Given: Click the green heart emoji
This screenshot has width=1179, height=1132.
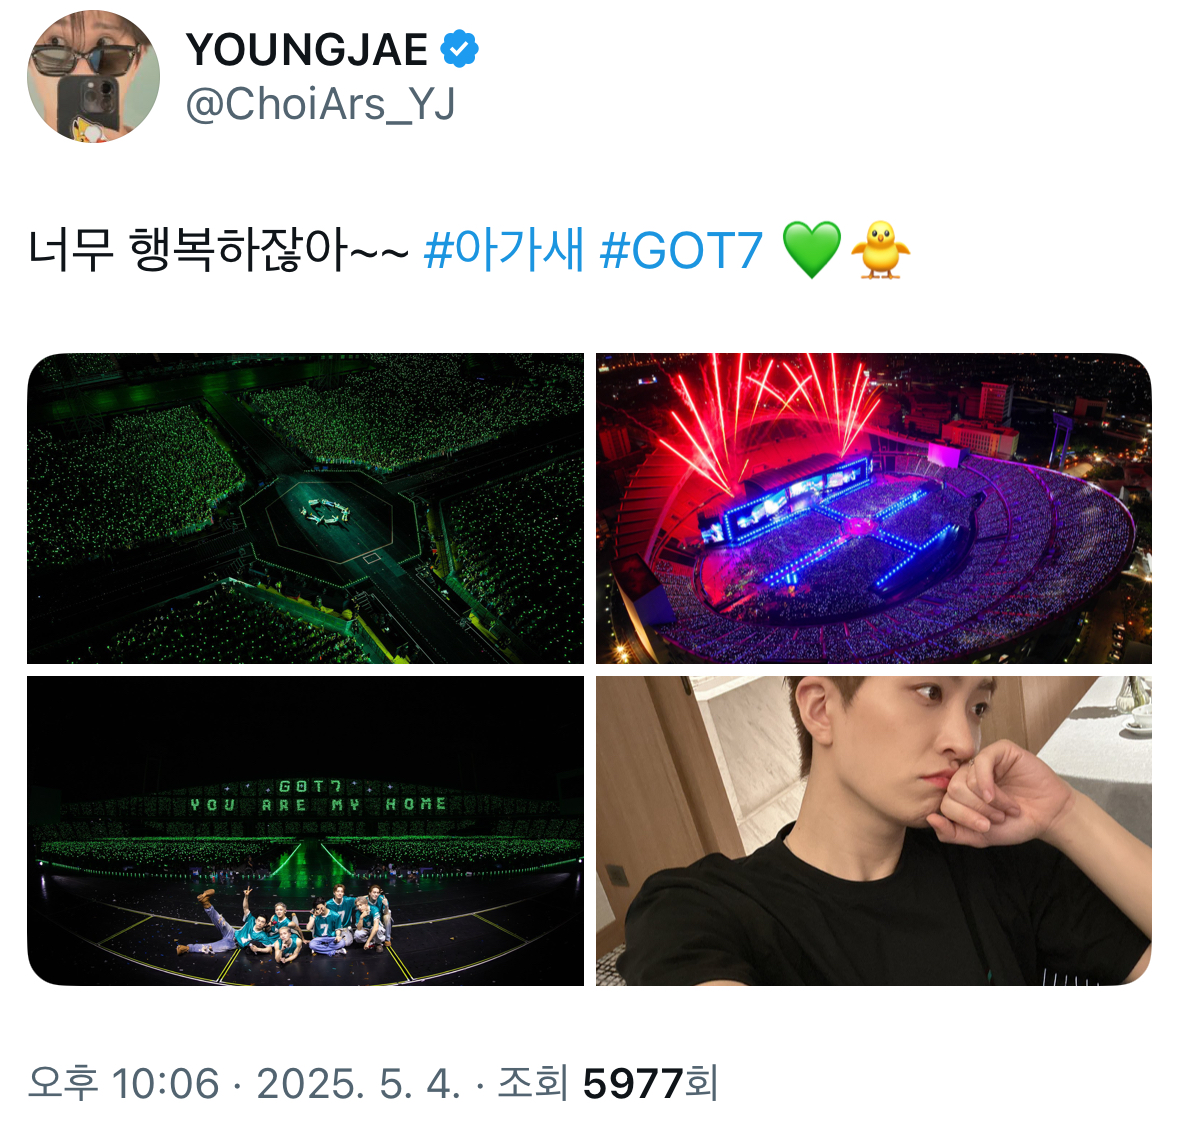Looking at the screenshot, I should click(811, 250).
